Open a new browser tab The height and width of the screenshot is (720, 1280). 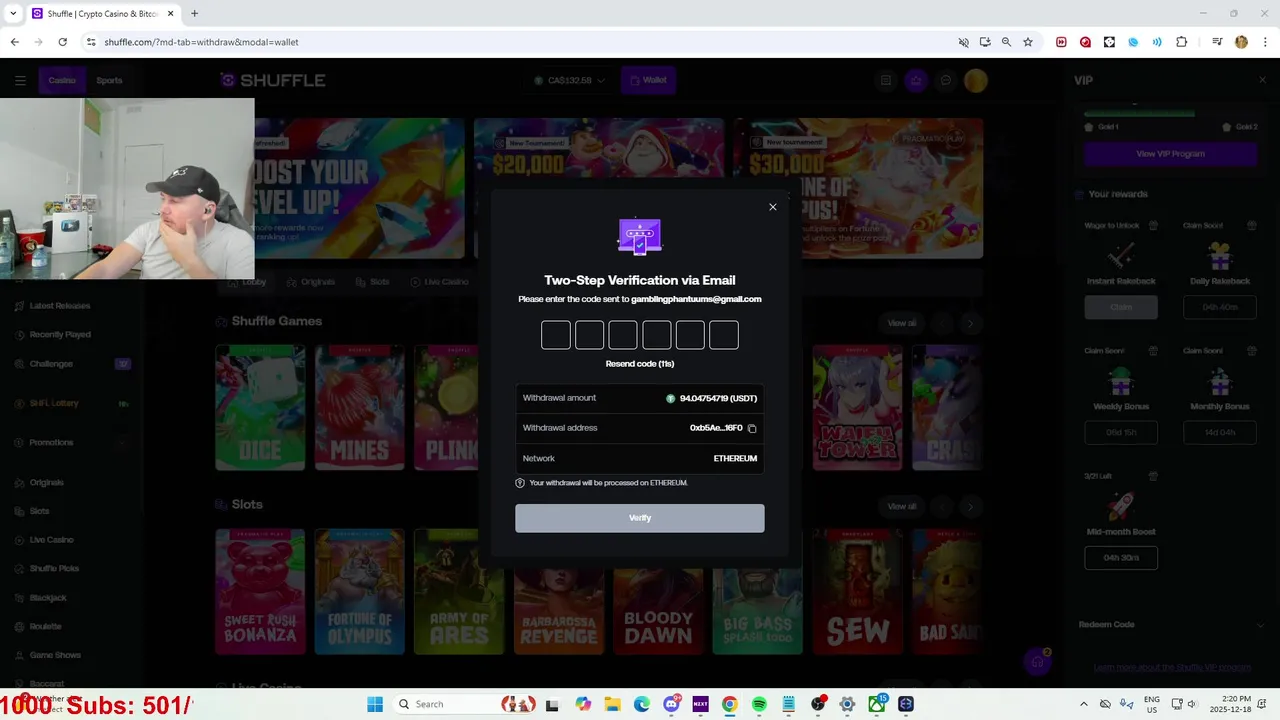point(194,13)
